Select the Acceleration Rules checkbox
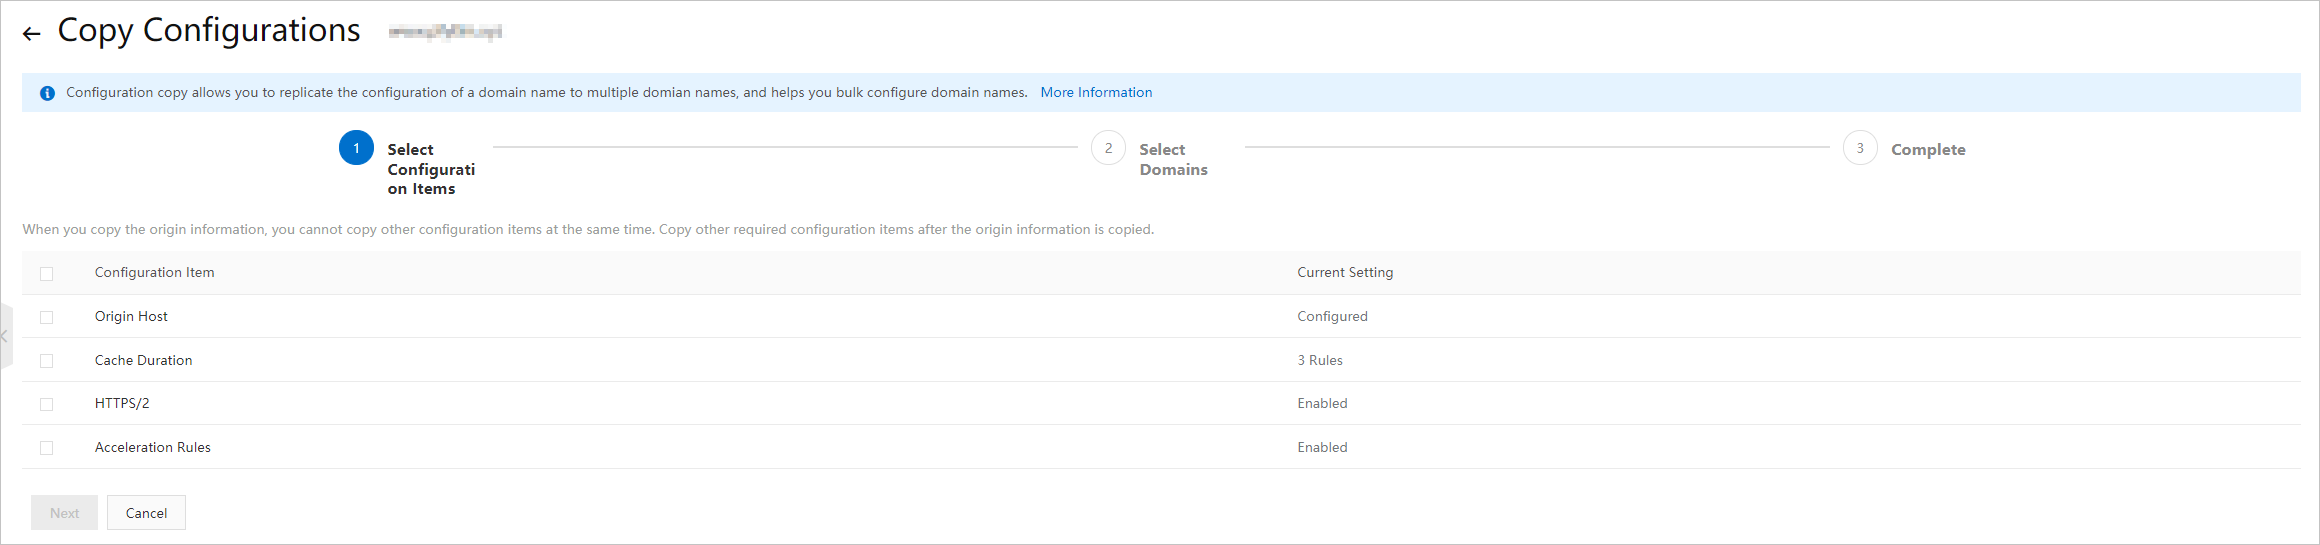2320x545 pixels. pos(47,448)
